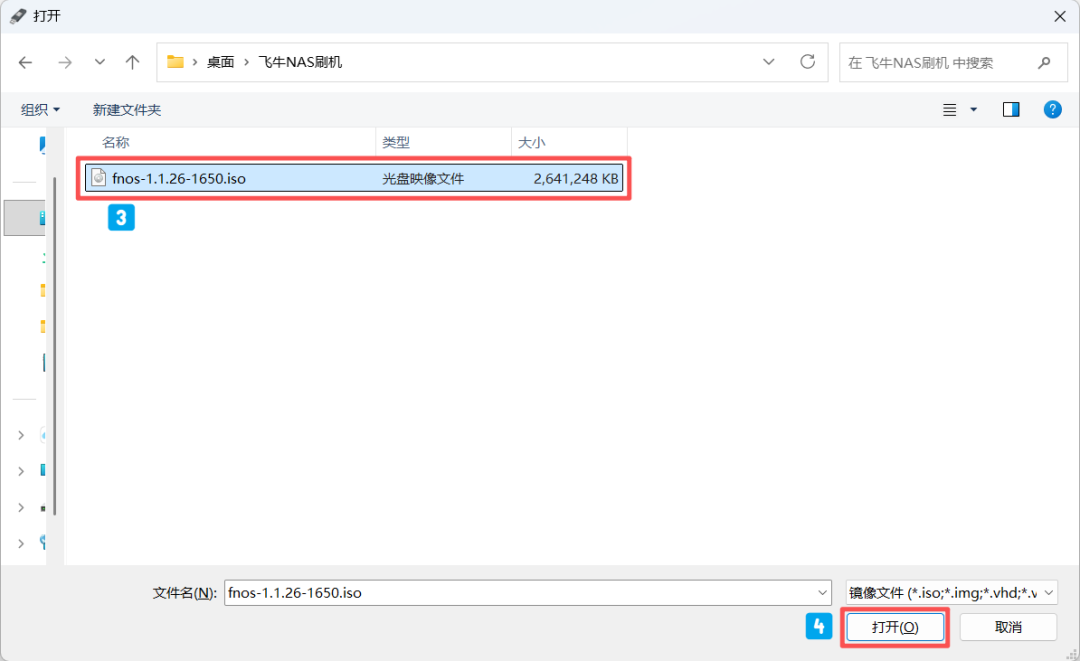The width and height of the screenshot is (1080, 661).
Task: Select the fnos-1.1.26-1650.iso file
Action: pyautogui.click(x=354, y=178)
